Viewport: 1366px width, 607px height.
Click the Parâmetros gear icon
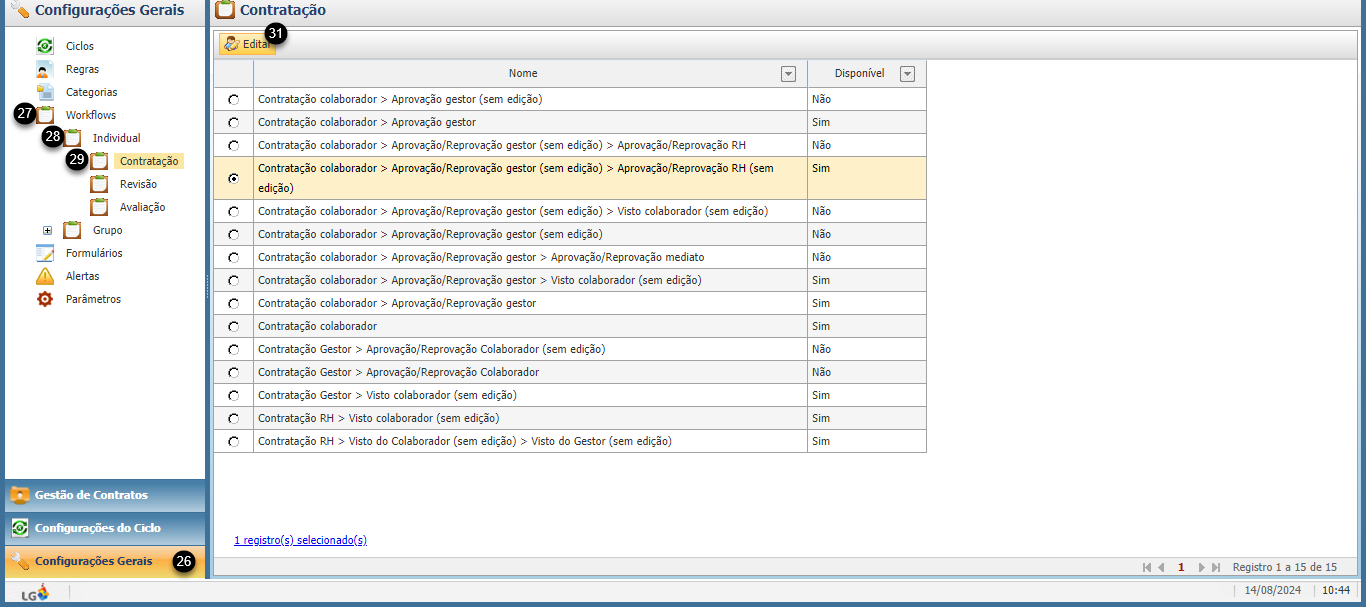(x=45, y=299)
